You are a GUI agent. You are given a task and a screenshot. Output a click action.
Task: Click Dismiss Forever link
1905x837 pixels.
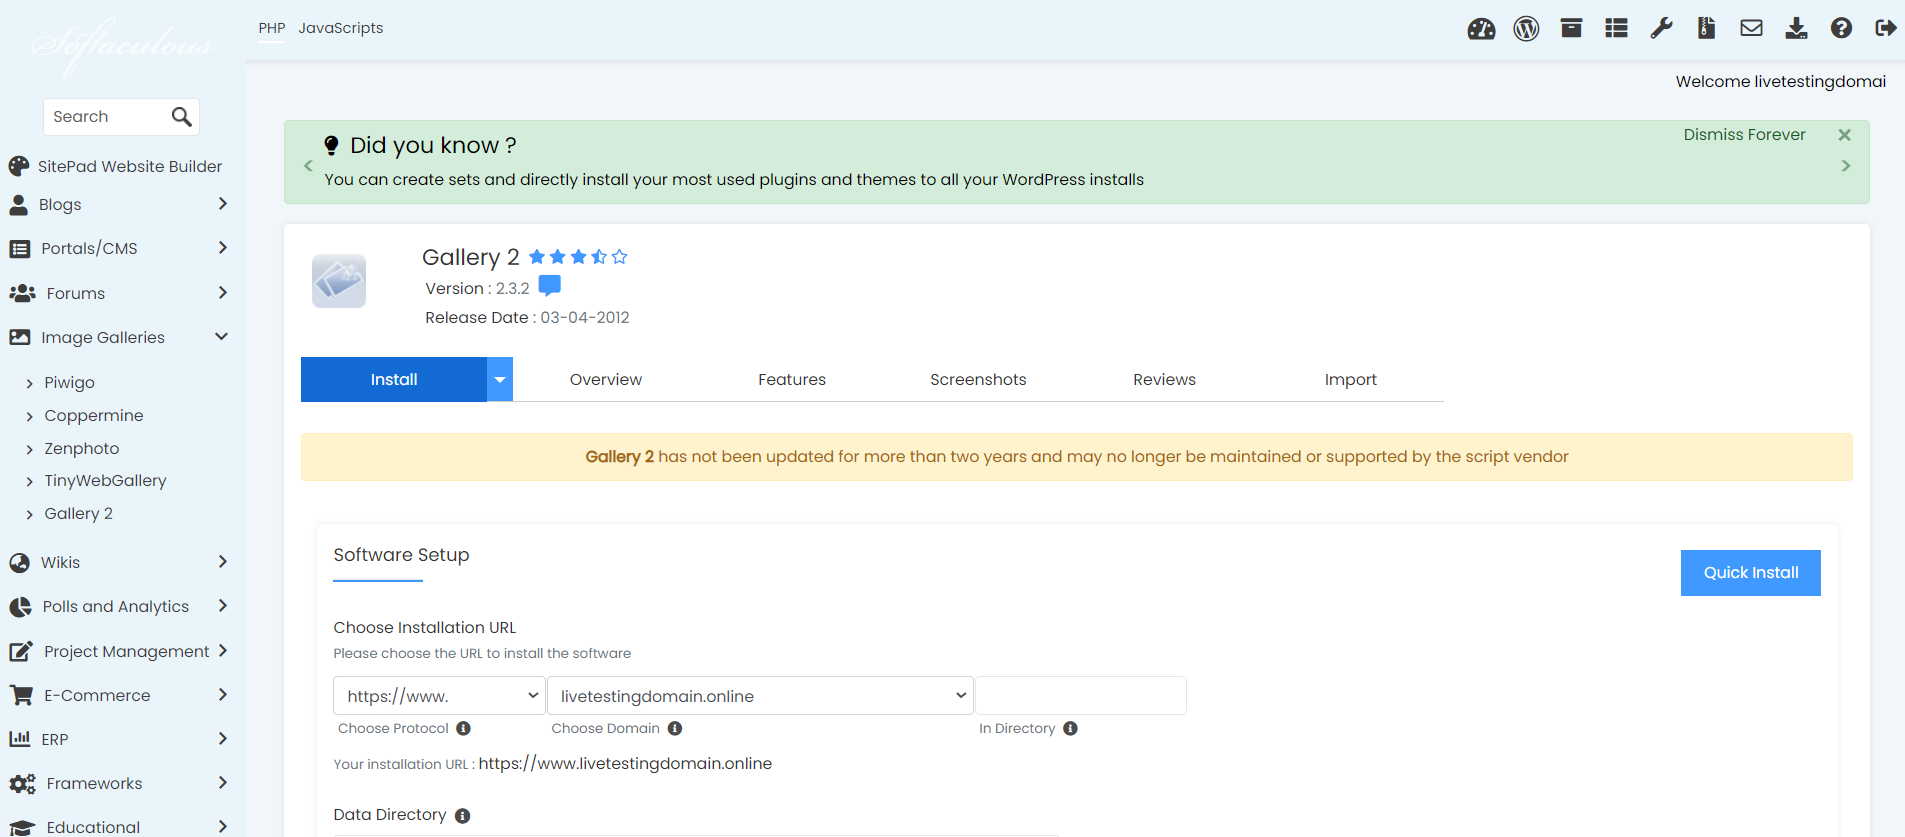coord(1744,135)
